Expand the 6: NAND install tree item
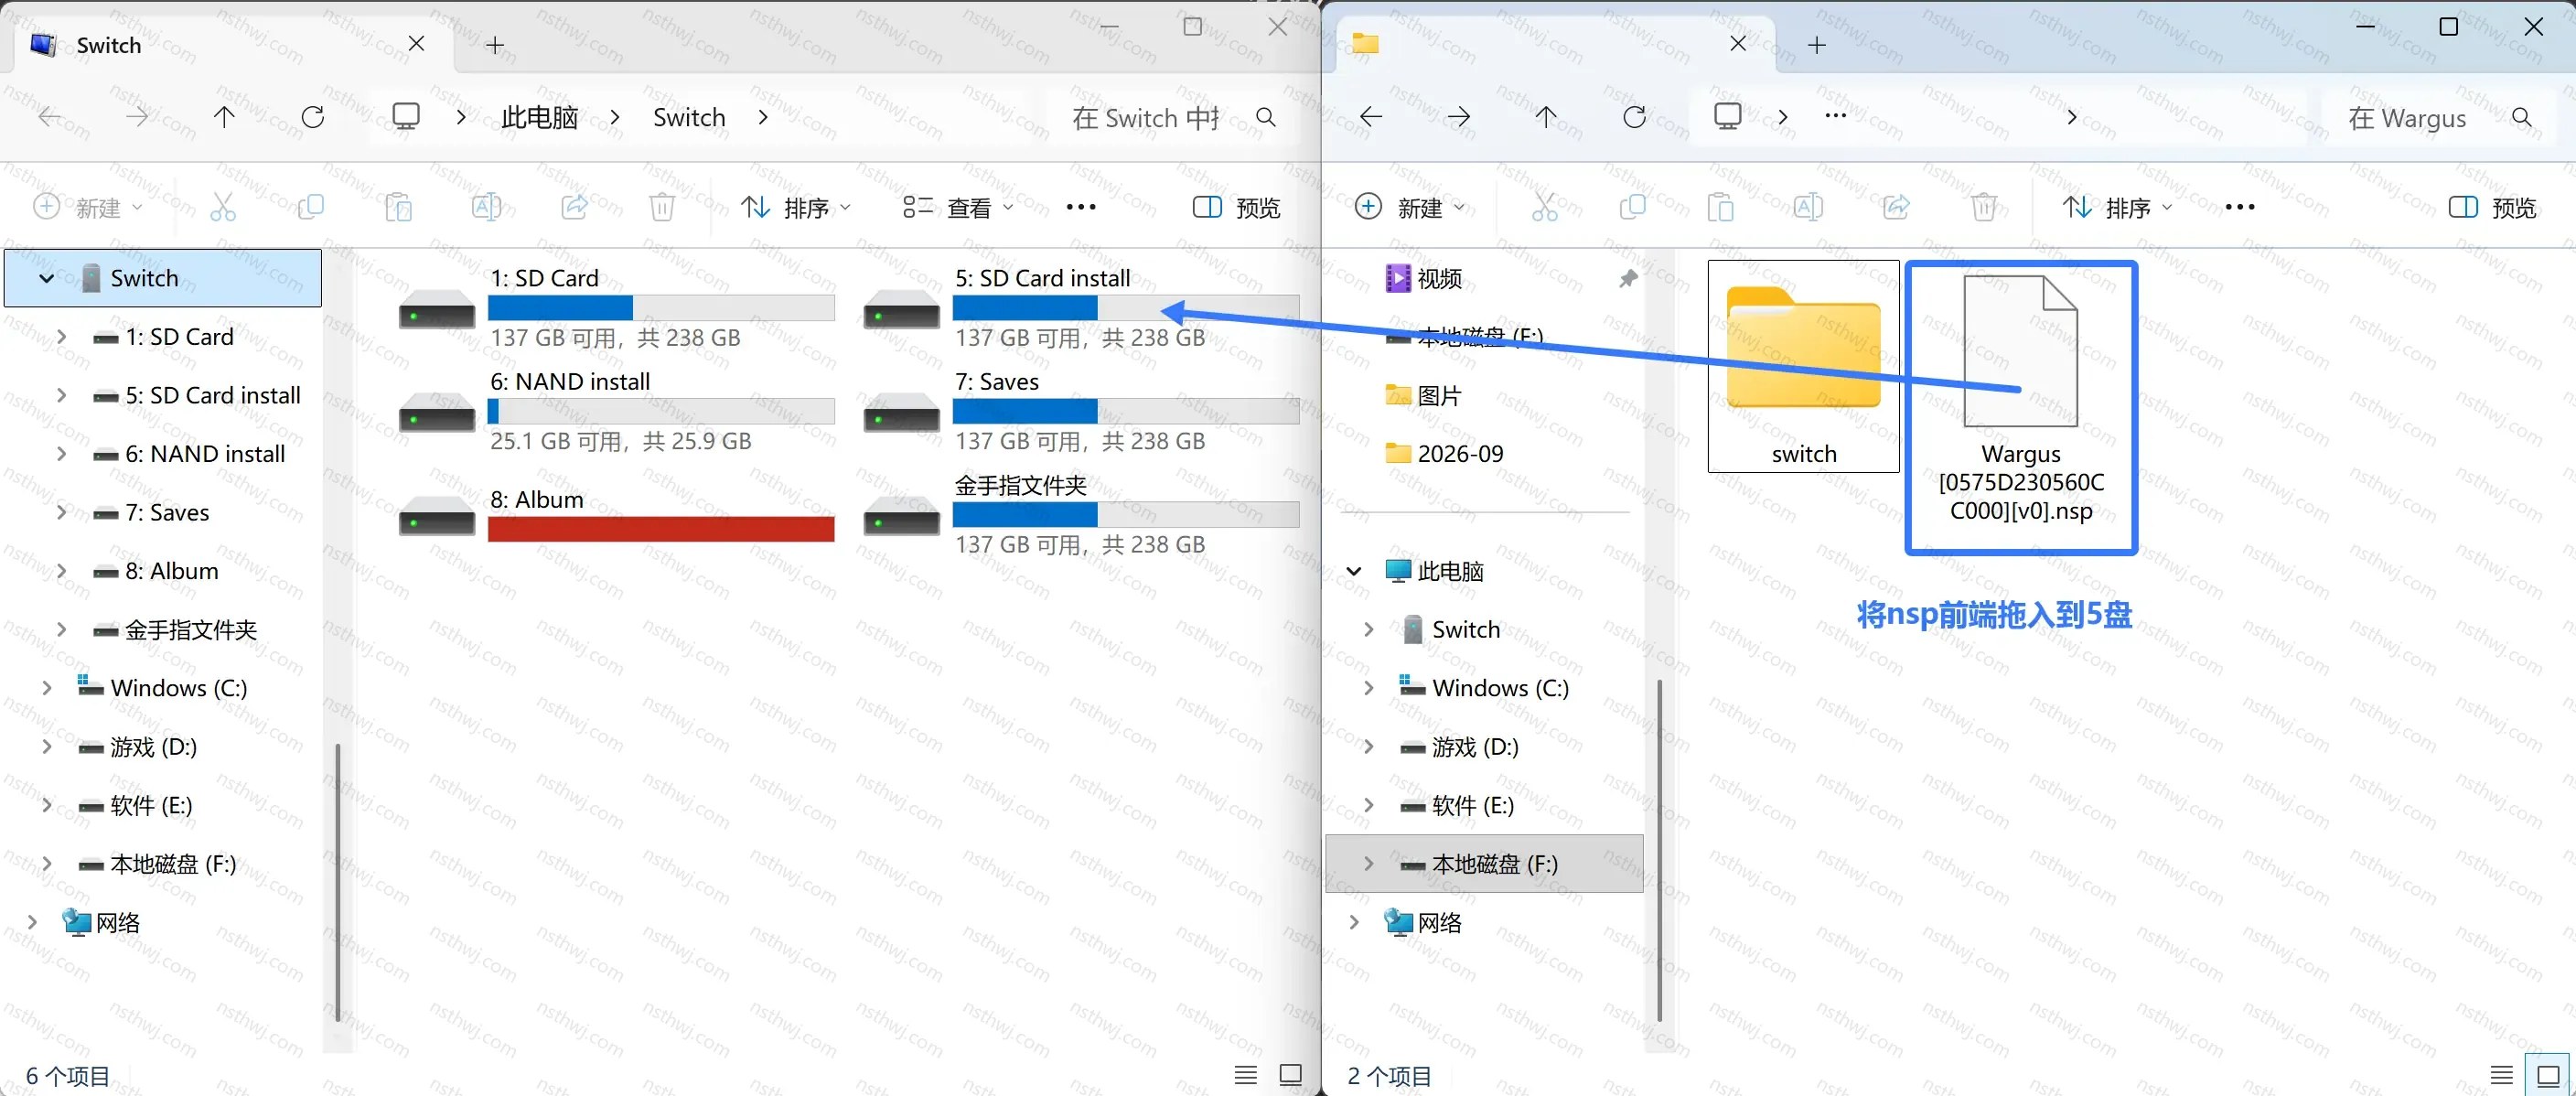This screenshot has width=2576, height=1096. pyautogui.click(x=61, y=454)
